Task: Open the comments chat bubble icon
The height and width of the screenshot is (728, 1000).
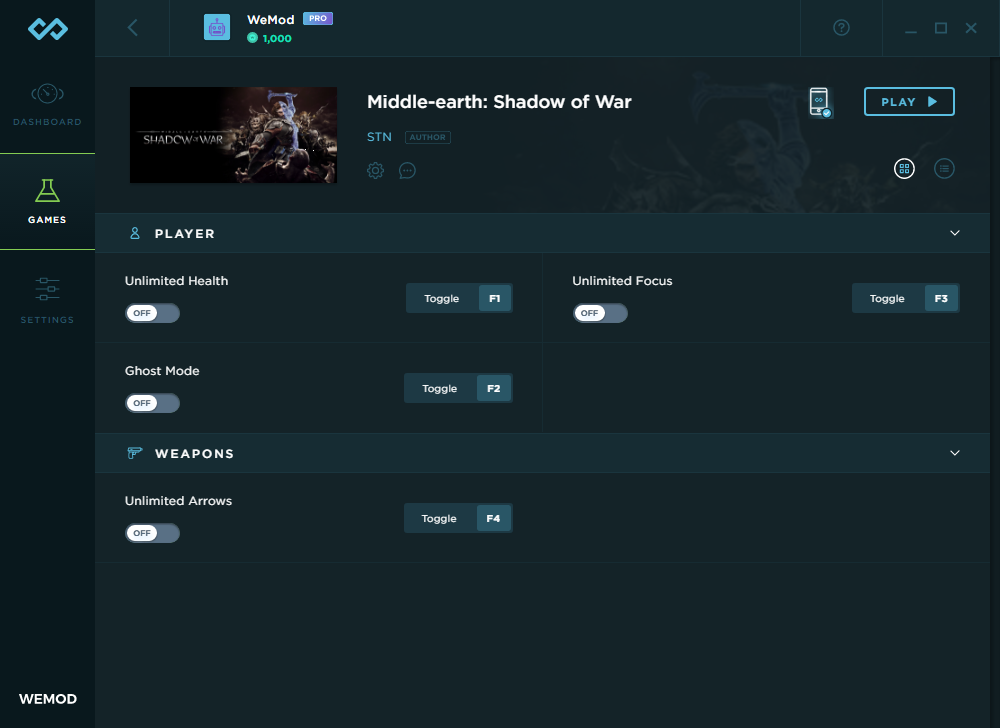Action: click(407, 170)
